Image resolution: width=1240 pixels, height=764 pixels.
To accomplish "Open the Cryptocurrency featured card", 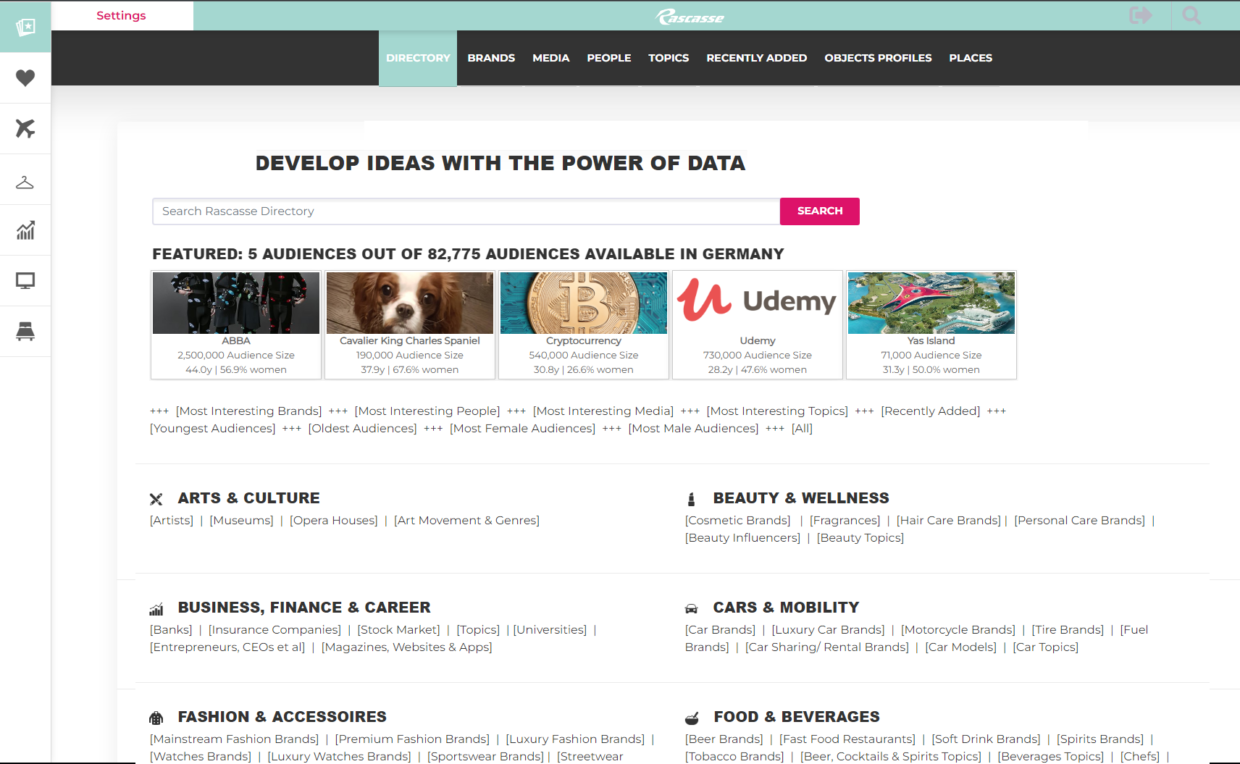I will pos(584,325).
